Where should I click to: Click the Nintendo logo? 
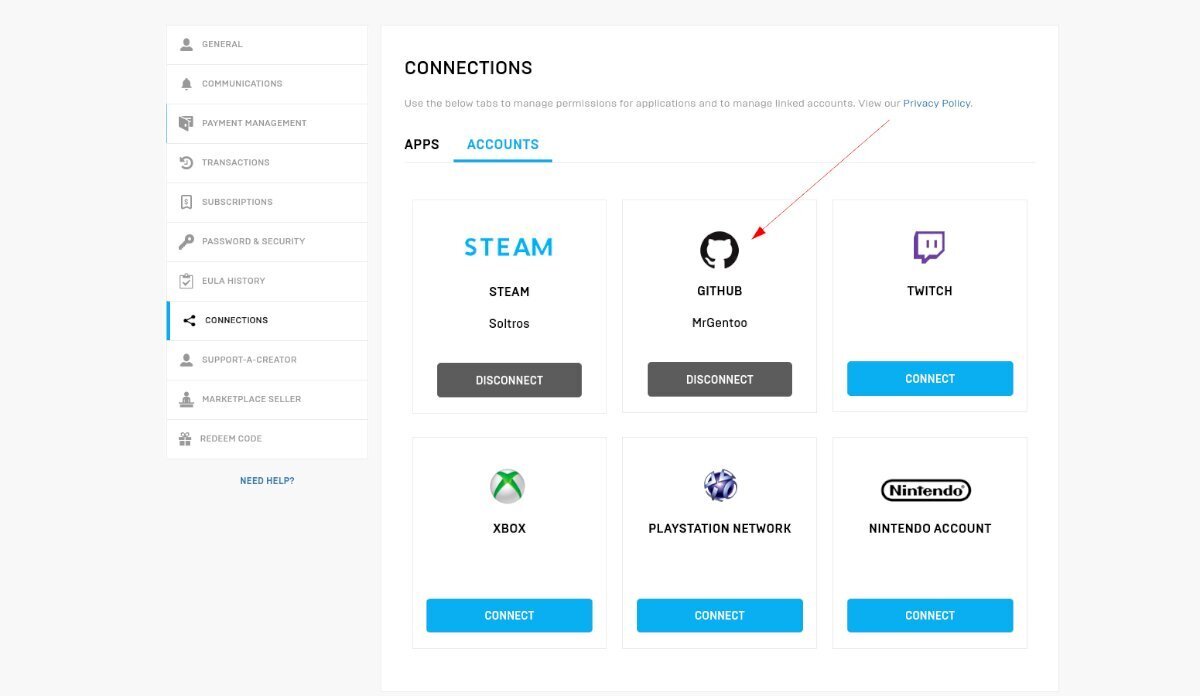click(926, 490)
